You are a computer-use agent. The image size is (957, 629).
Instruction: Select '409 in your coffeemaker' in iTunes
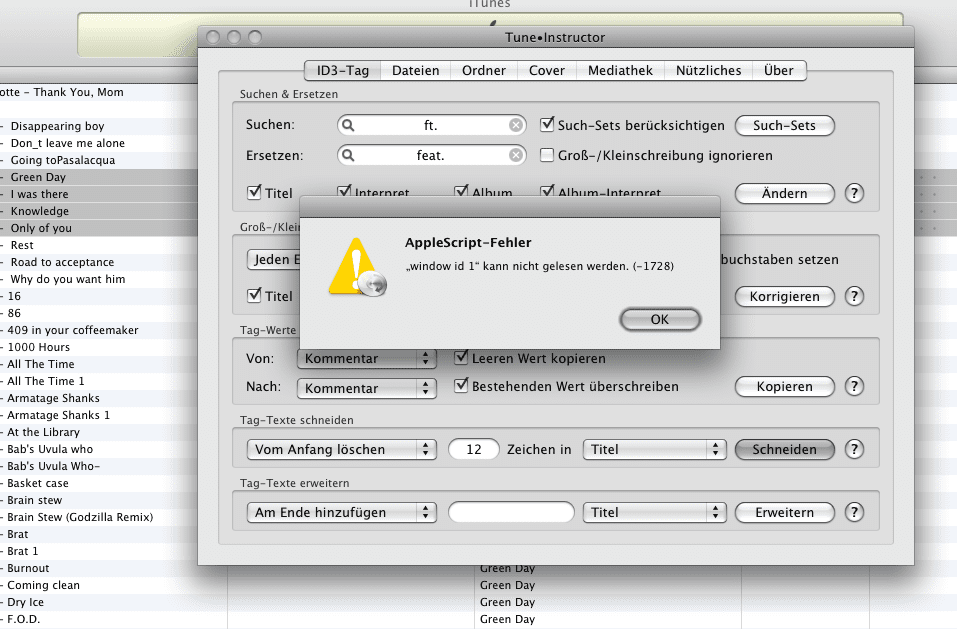73,330
